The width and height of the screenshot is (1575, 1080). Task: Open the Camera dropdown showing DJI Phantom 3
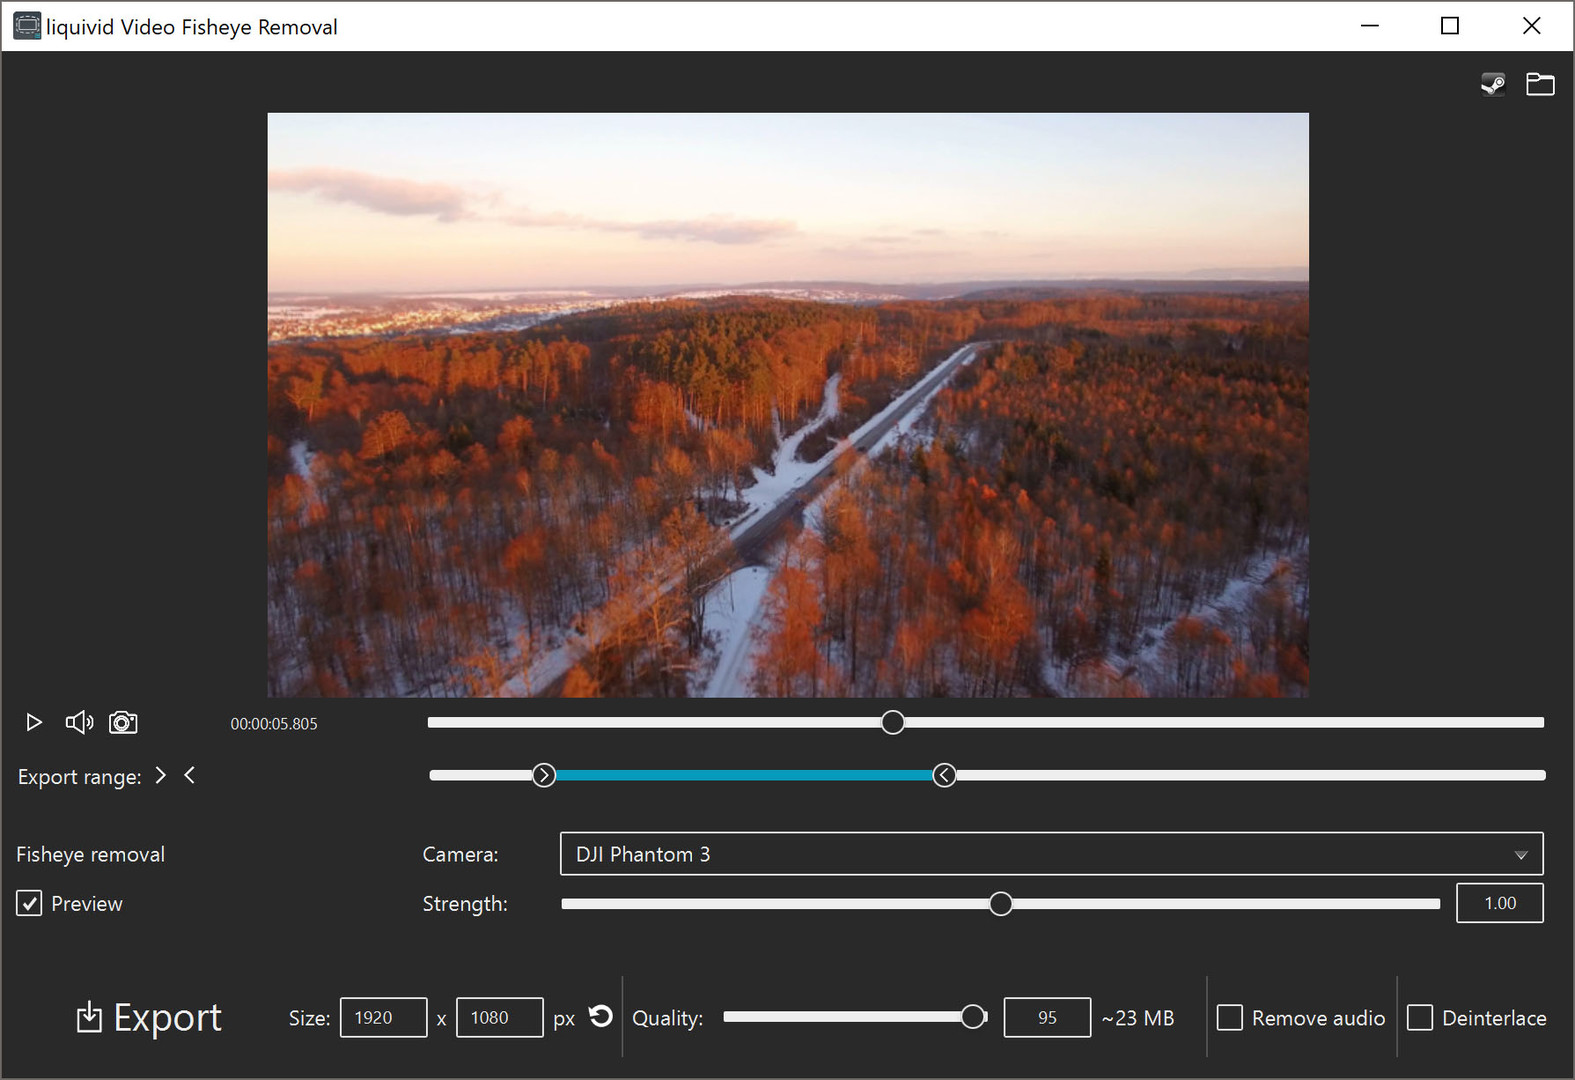point(1040,854)
